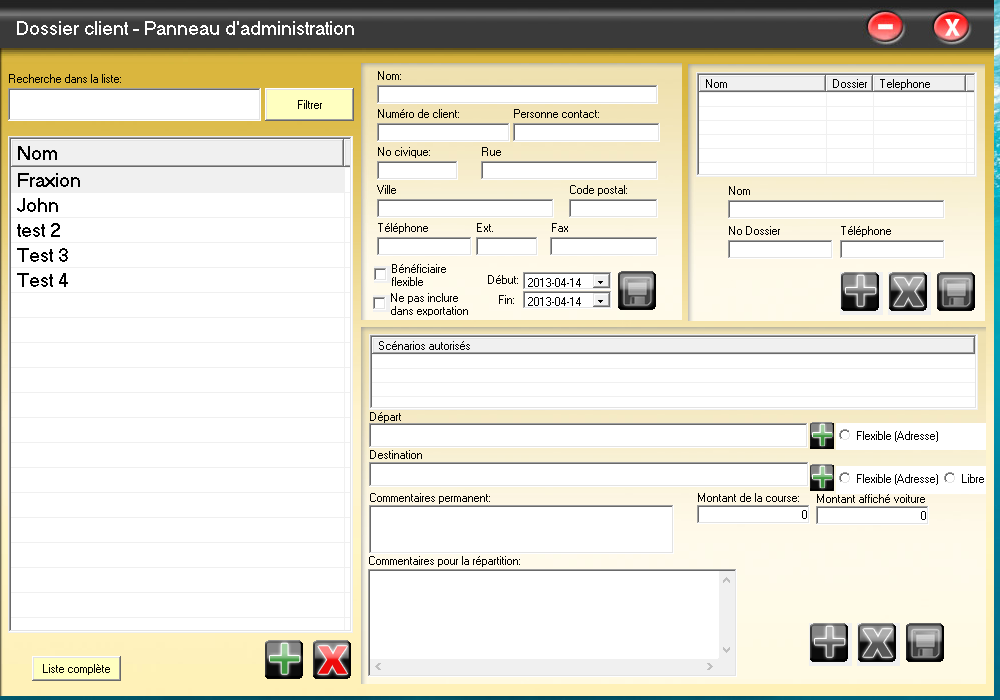
Task: Delete the selected client with the red X icon
Action: pyautogui.click(x=332, y=659)
